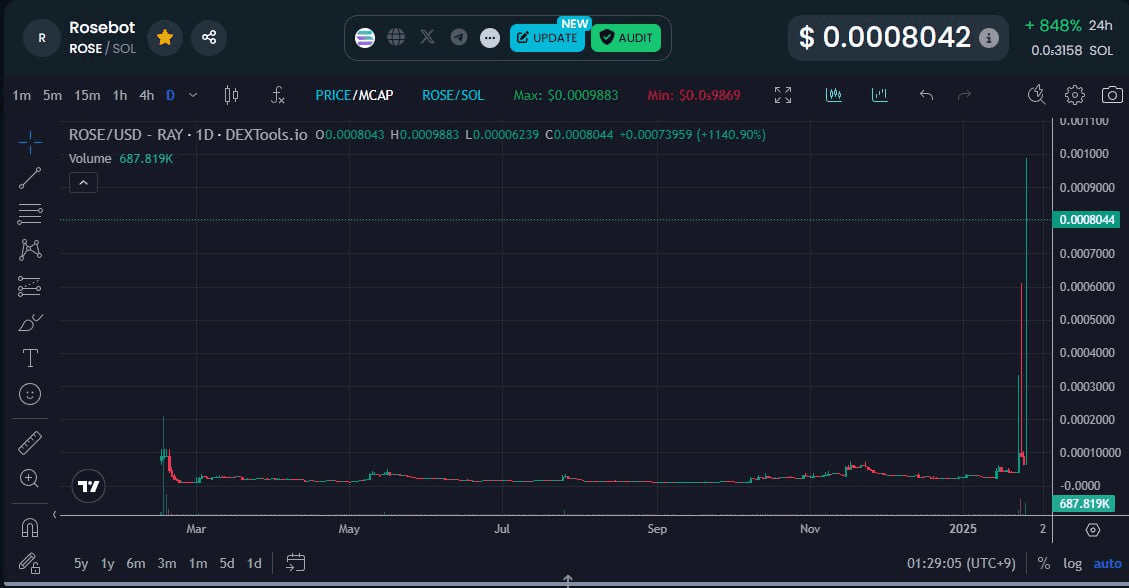
Task: Open the Telegram social link
Action: [459, 37]
